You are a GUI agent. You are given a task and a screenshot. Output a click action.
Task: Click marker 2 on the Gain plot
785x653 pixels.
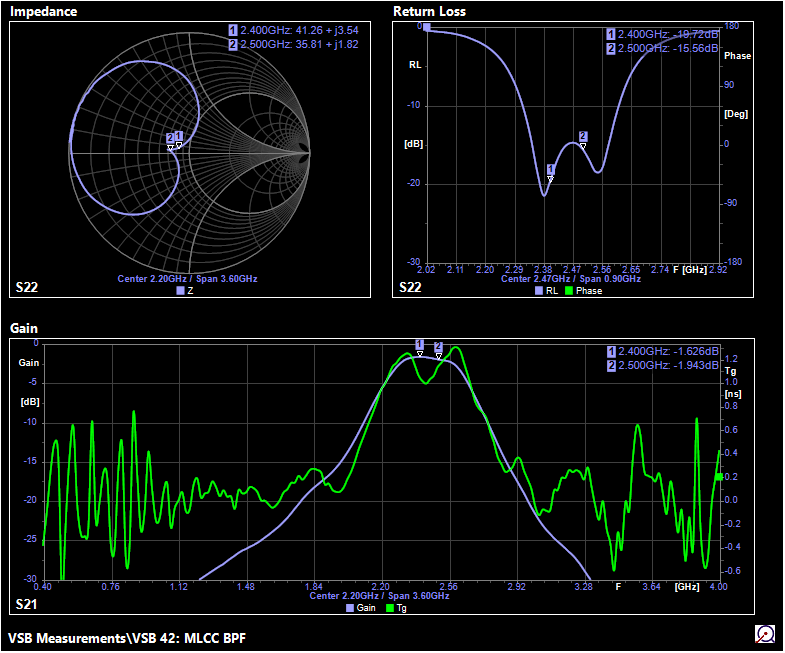pyautogui.click(x=438, y=348)
